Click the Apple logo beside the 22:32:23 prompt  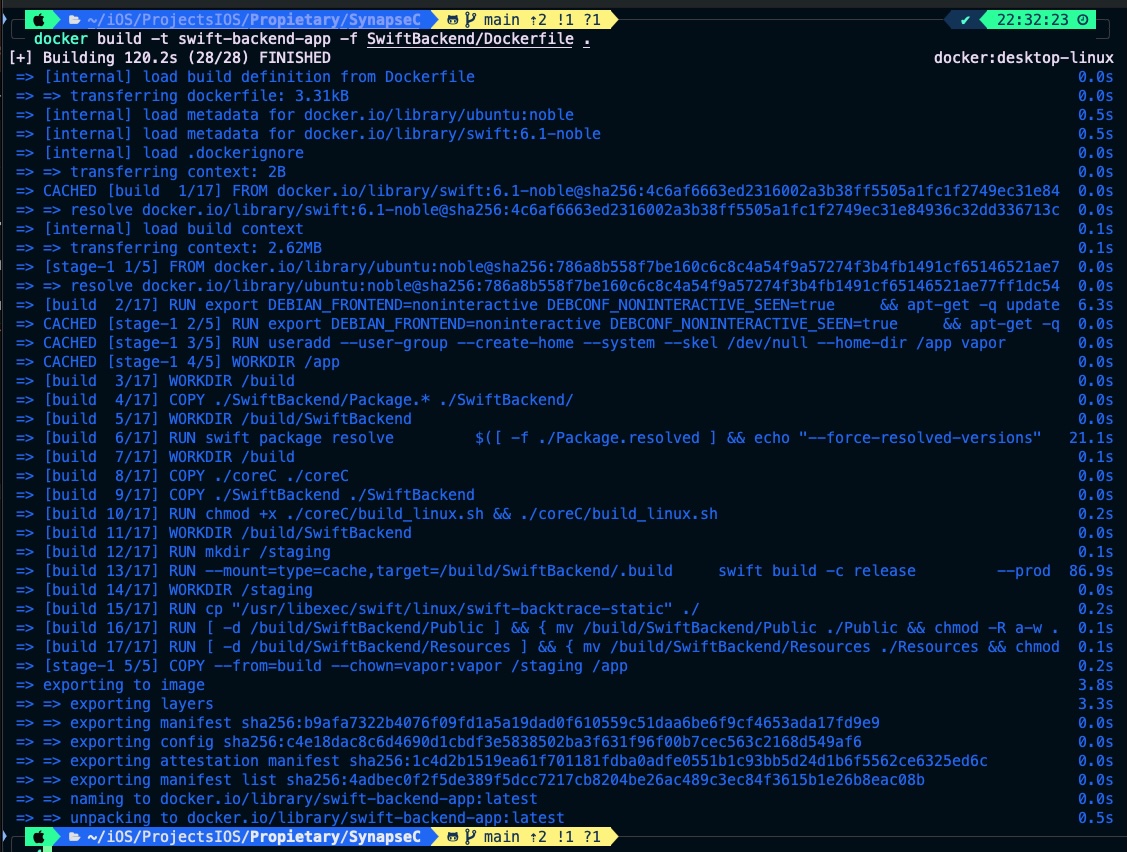pyautogui.click(x=39, y=20)
